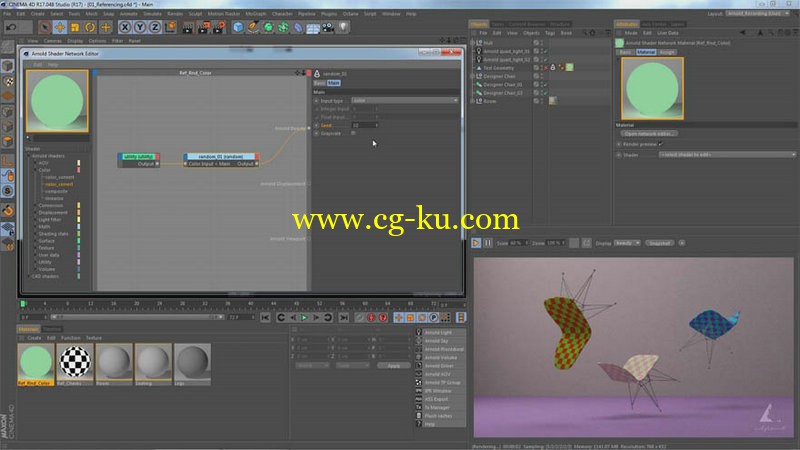Toggle visibility dots of Room object
800x450 pixels.
(x=542, y=101)
